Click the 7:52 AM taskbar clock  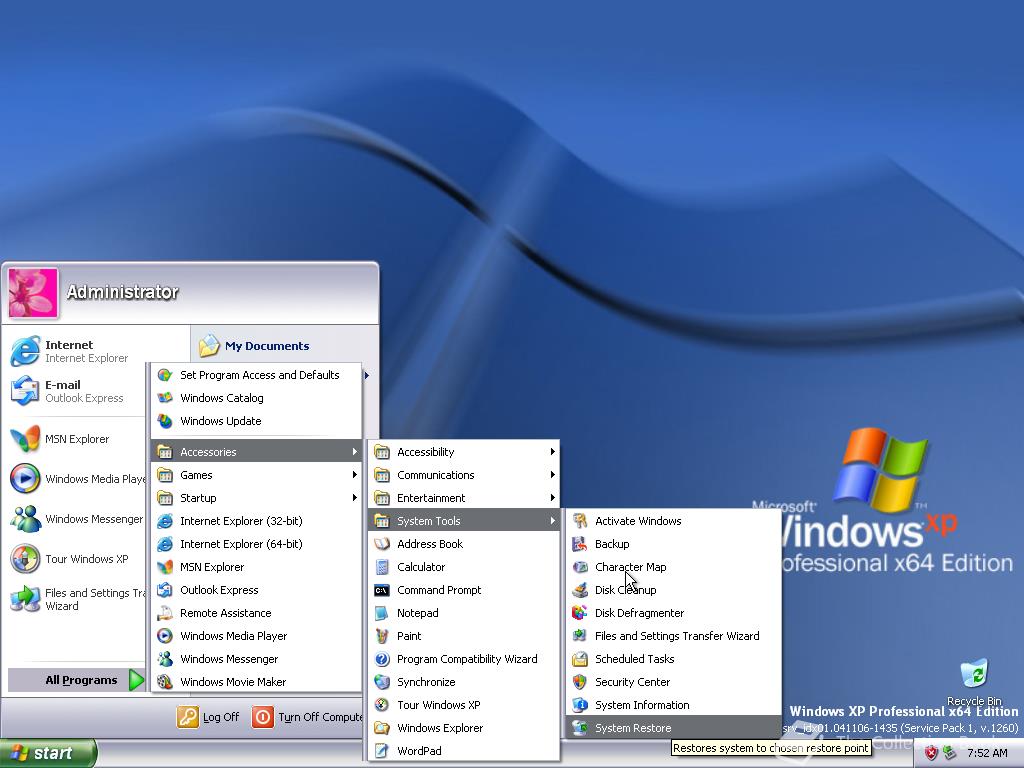pyautogui.click(x=987, y=753)
